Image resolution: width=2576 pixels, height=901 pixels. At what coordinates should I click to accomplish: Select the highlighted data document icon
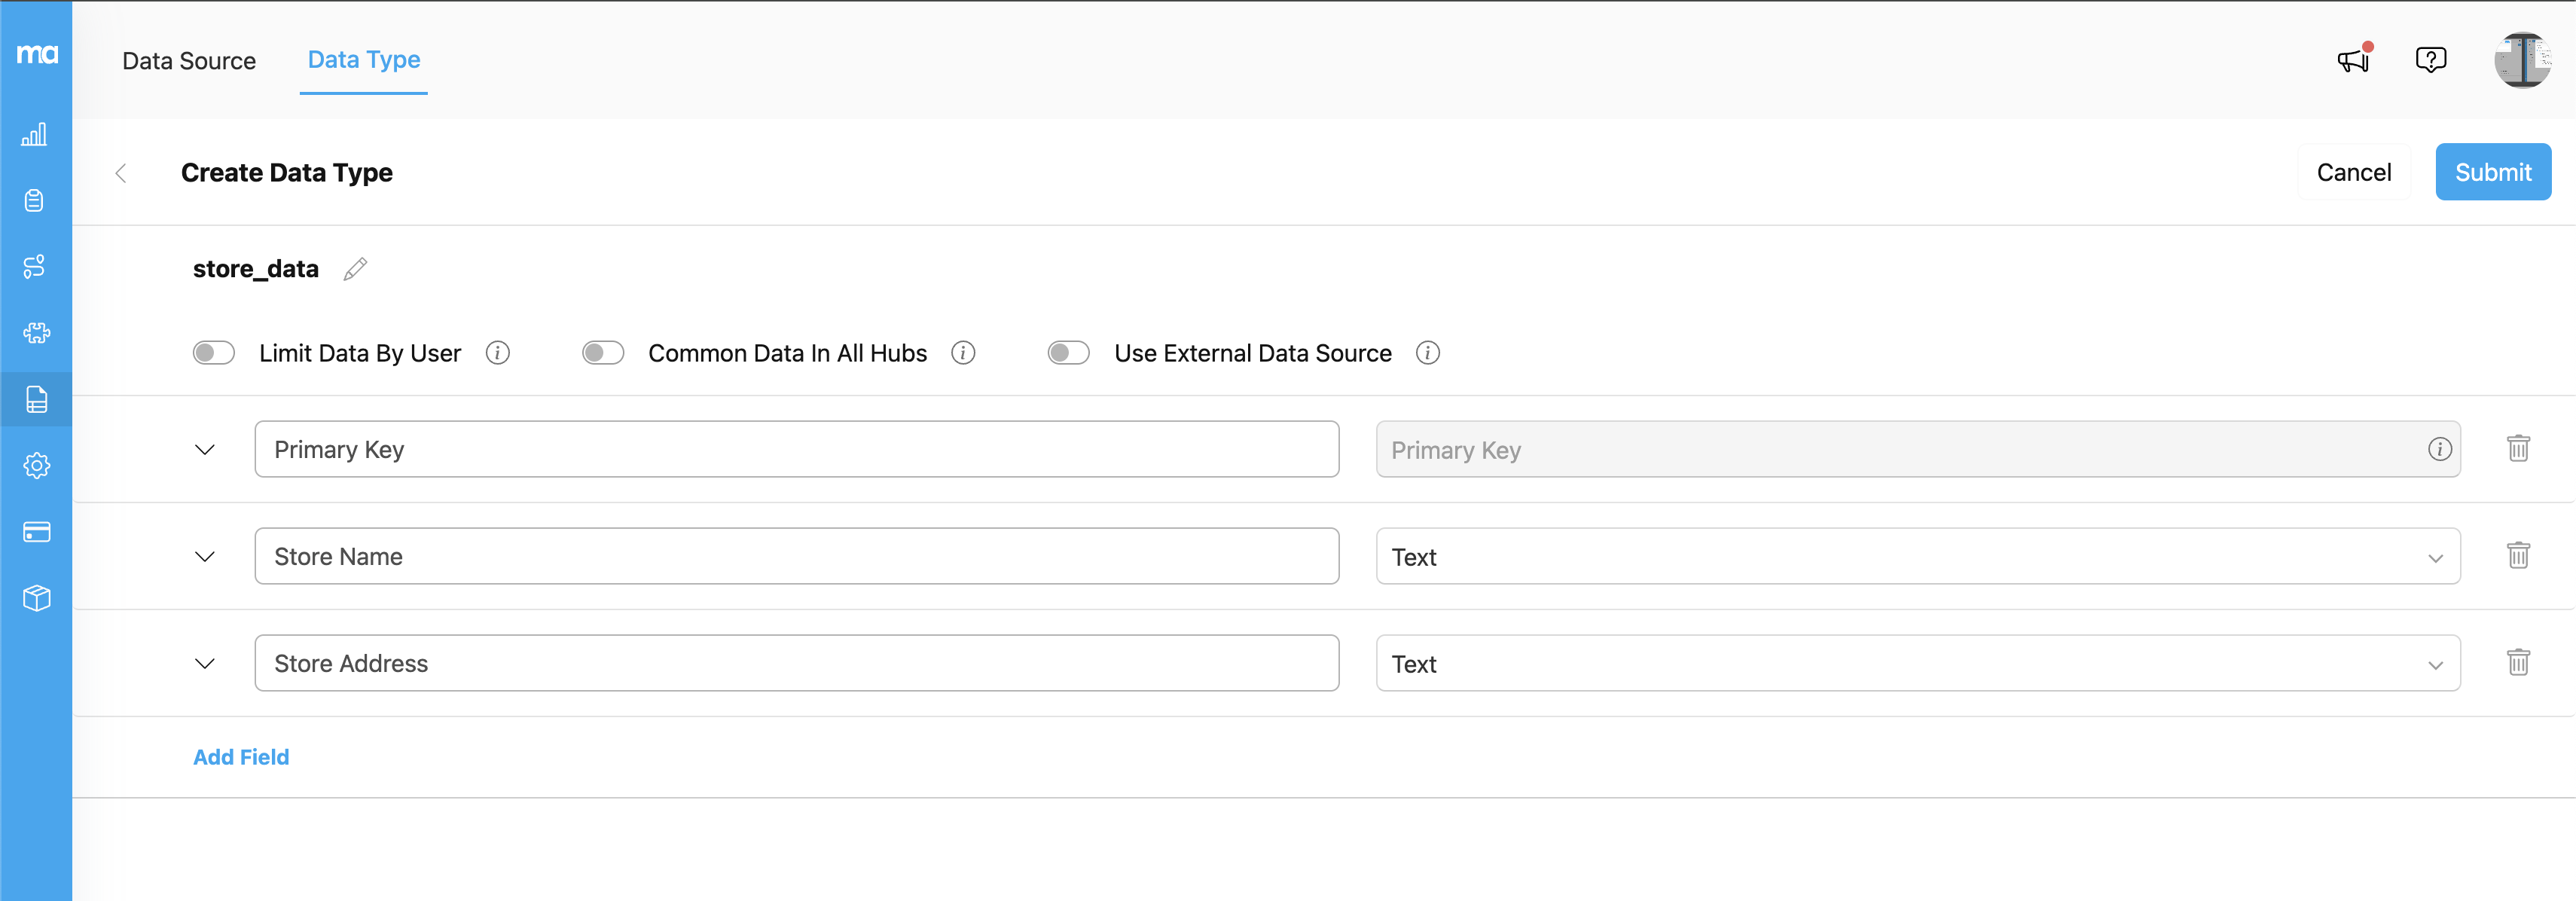36,400
